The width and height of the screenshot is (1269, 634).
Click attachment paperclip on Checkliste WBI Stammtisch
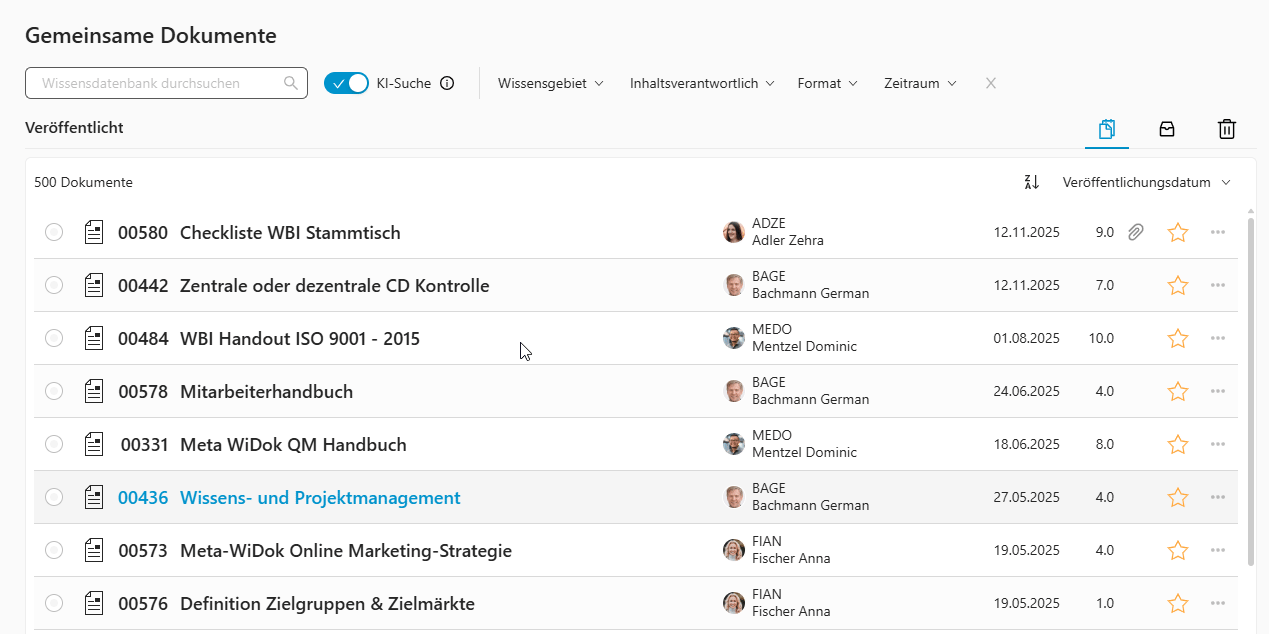coord(1135,232)
